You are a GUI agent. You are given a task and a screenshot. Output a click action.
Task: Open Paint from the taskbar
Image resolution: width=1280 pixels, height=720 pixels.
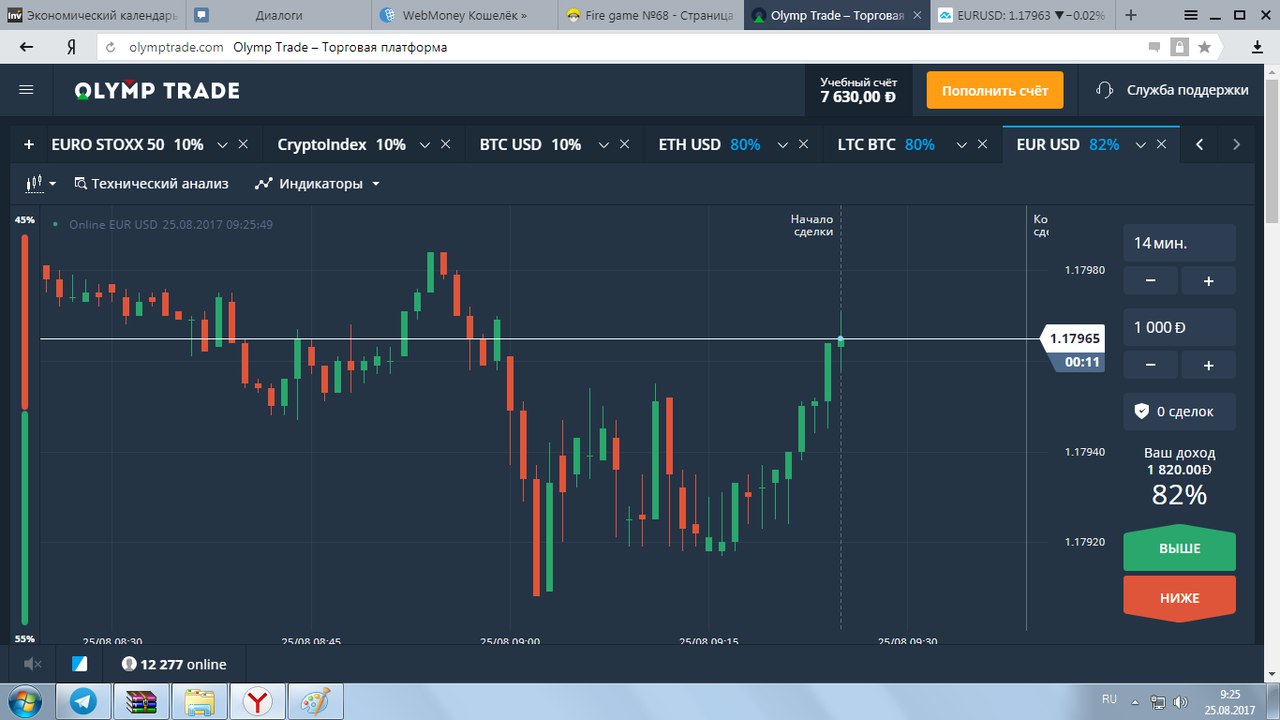tap(315, 701)
